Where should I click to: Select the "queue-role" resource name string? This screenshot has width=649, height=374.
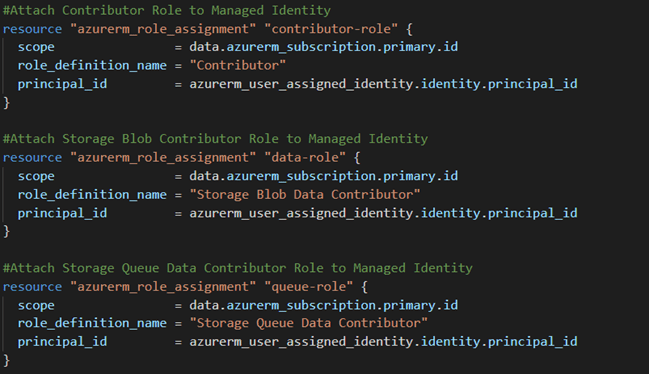(x=308, y=287)
